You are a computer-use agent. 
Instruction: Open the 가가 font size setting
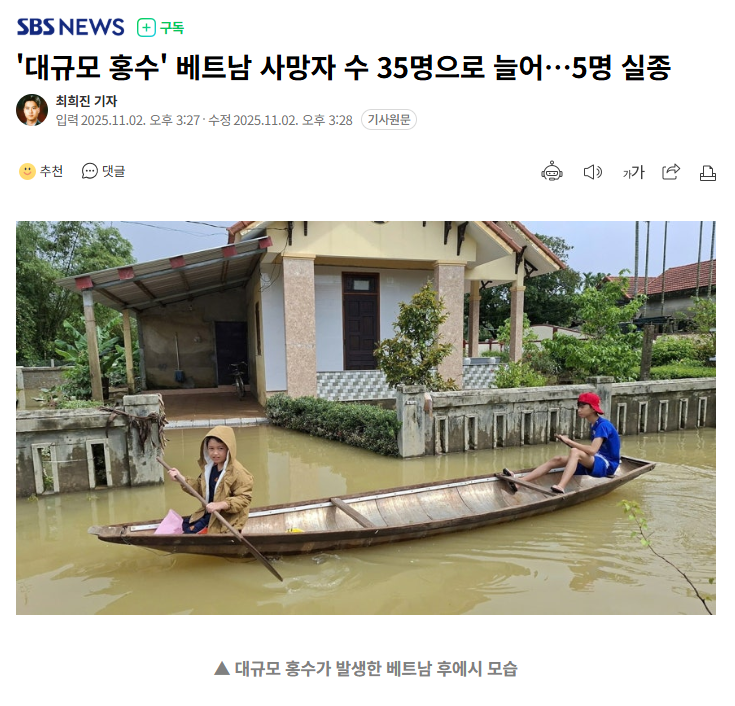[x=633, y=172]
